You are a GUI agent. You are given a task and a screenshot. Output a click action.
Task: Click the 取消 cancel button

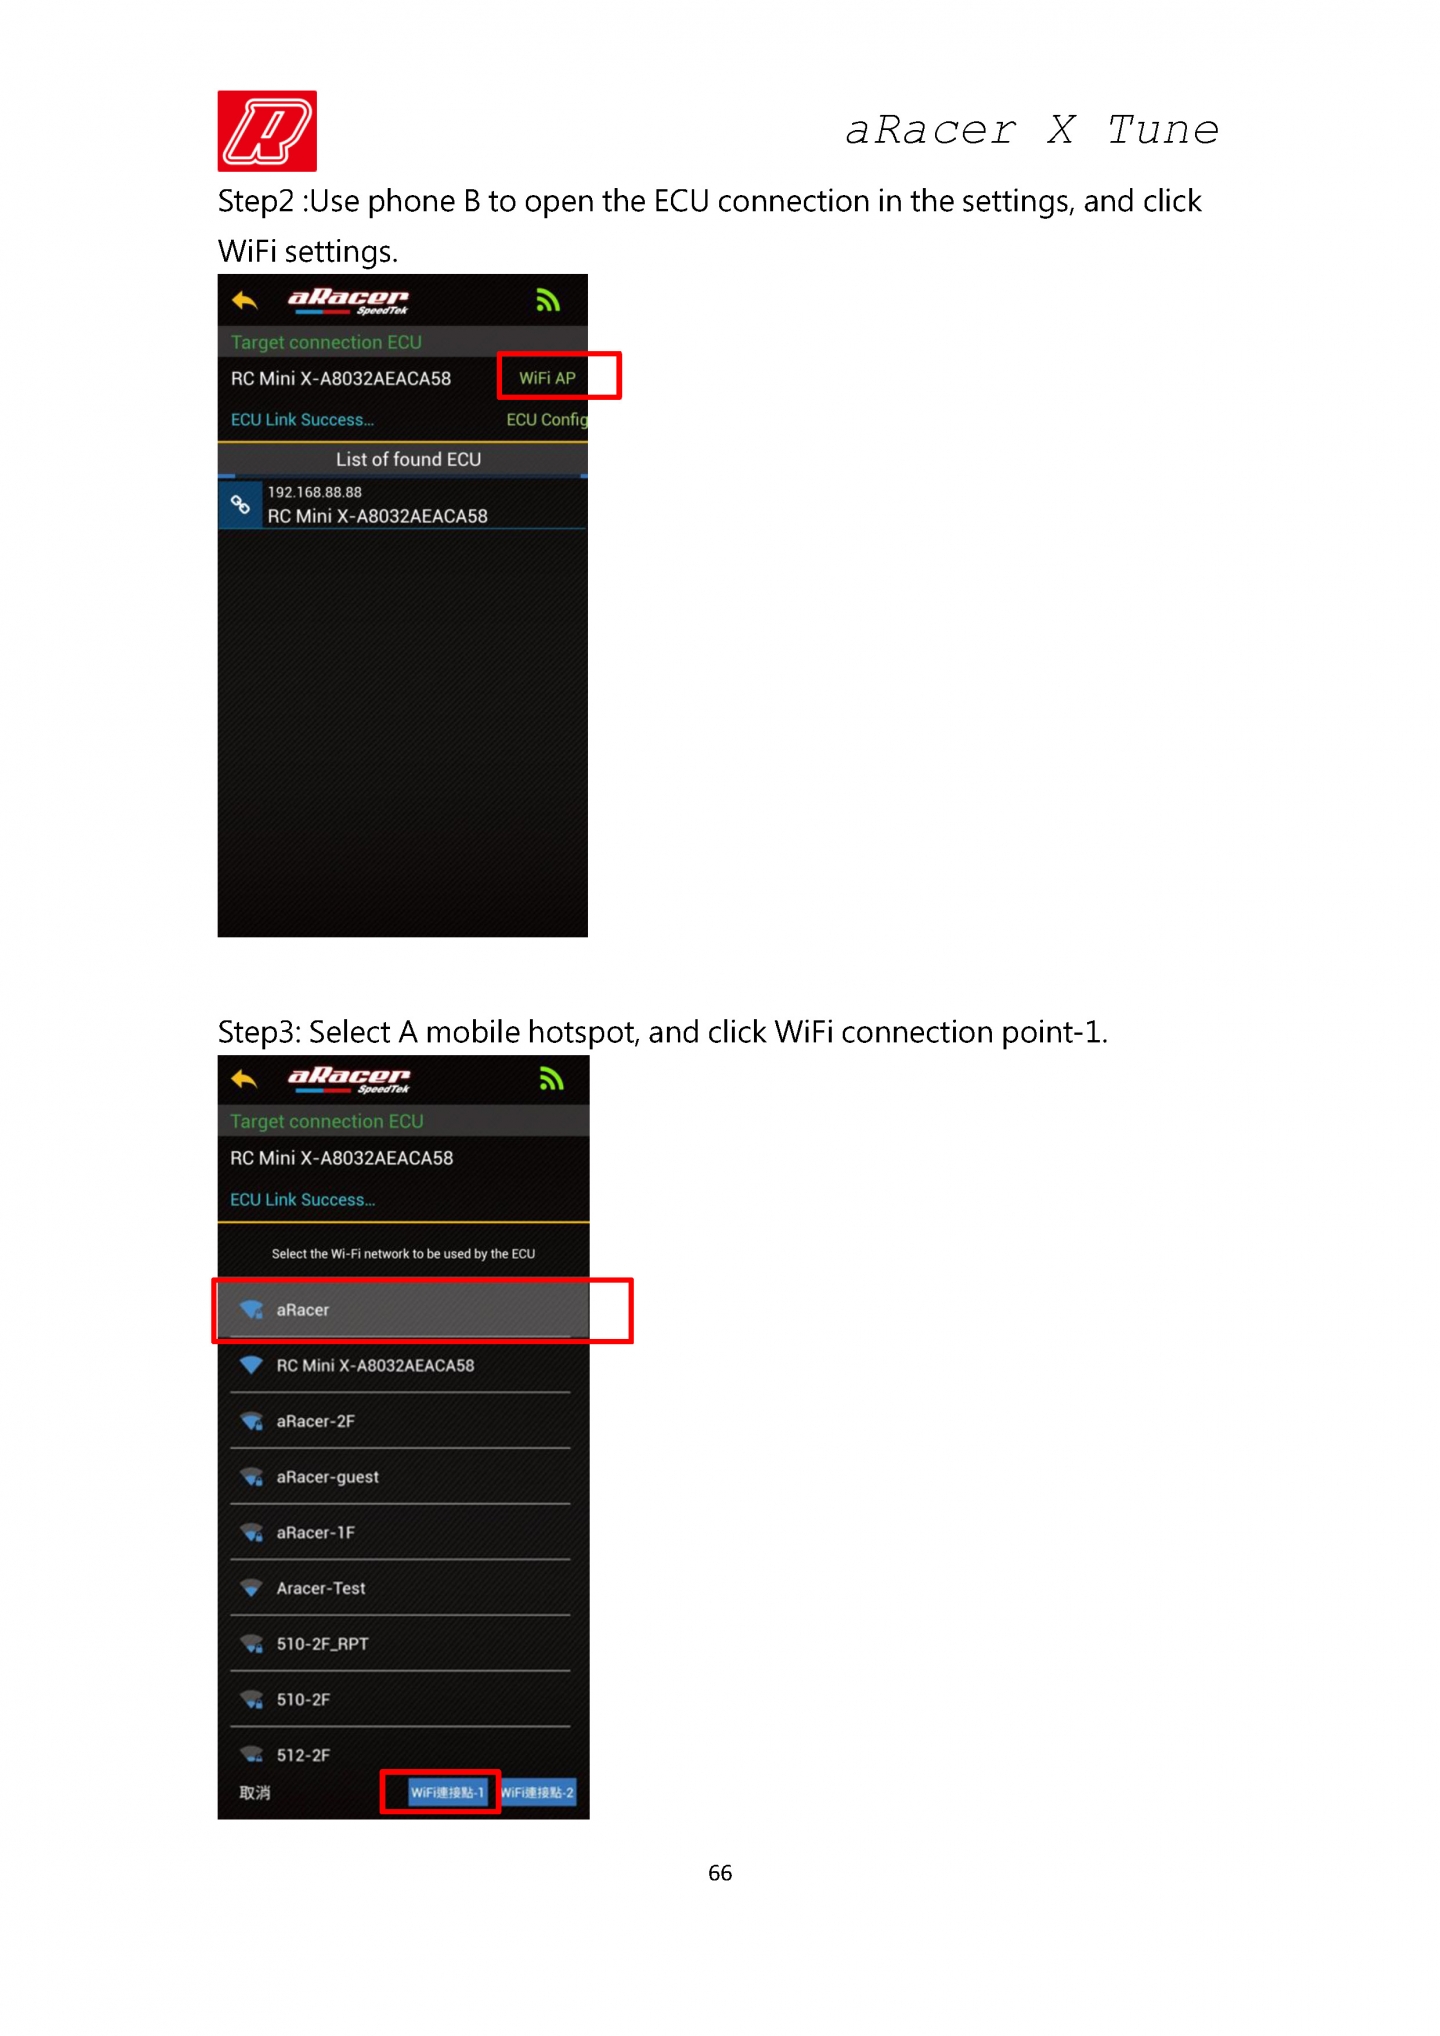coord(255,1793)
